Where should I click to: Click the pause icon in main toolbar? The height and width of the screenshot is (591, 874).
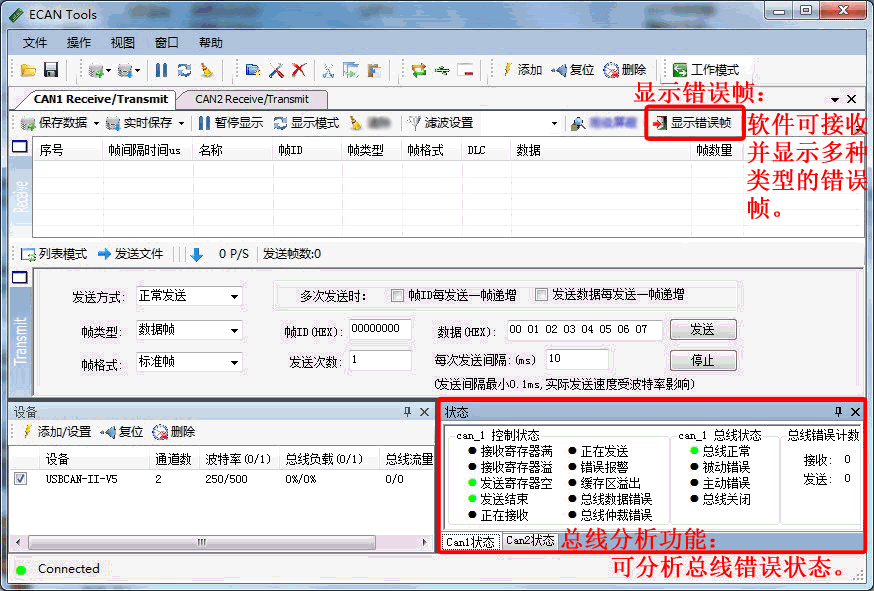click(x=161, y=70)
